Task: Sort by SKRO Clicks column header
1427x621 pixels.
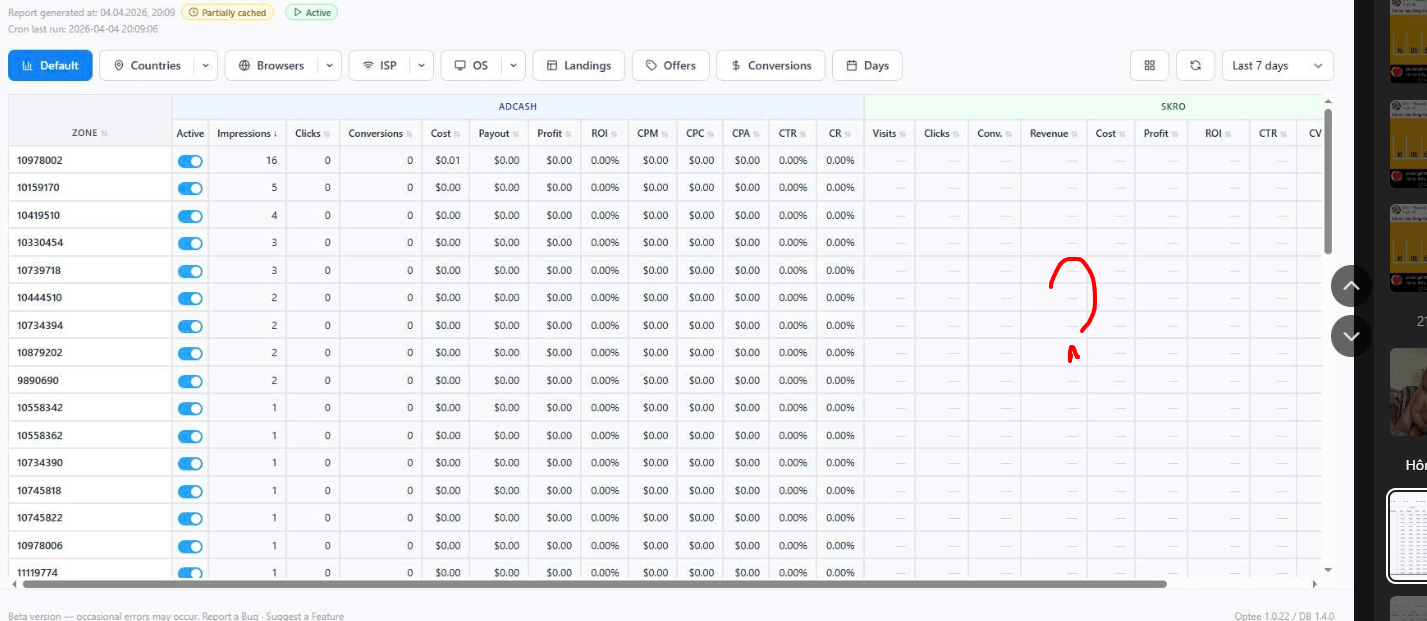Action: pos(941,133)
